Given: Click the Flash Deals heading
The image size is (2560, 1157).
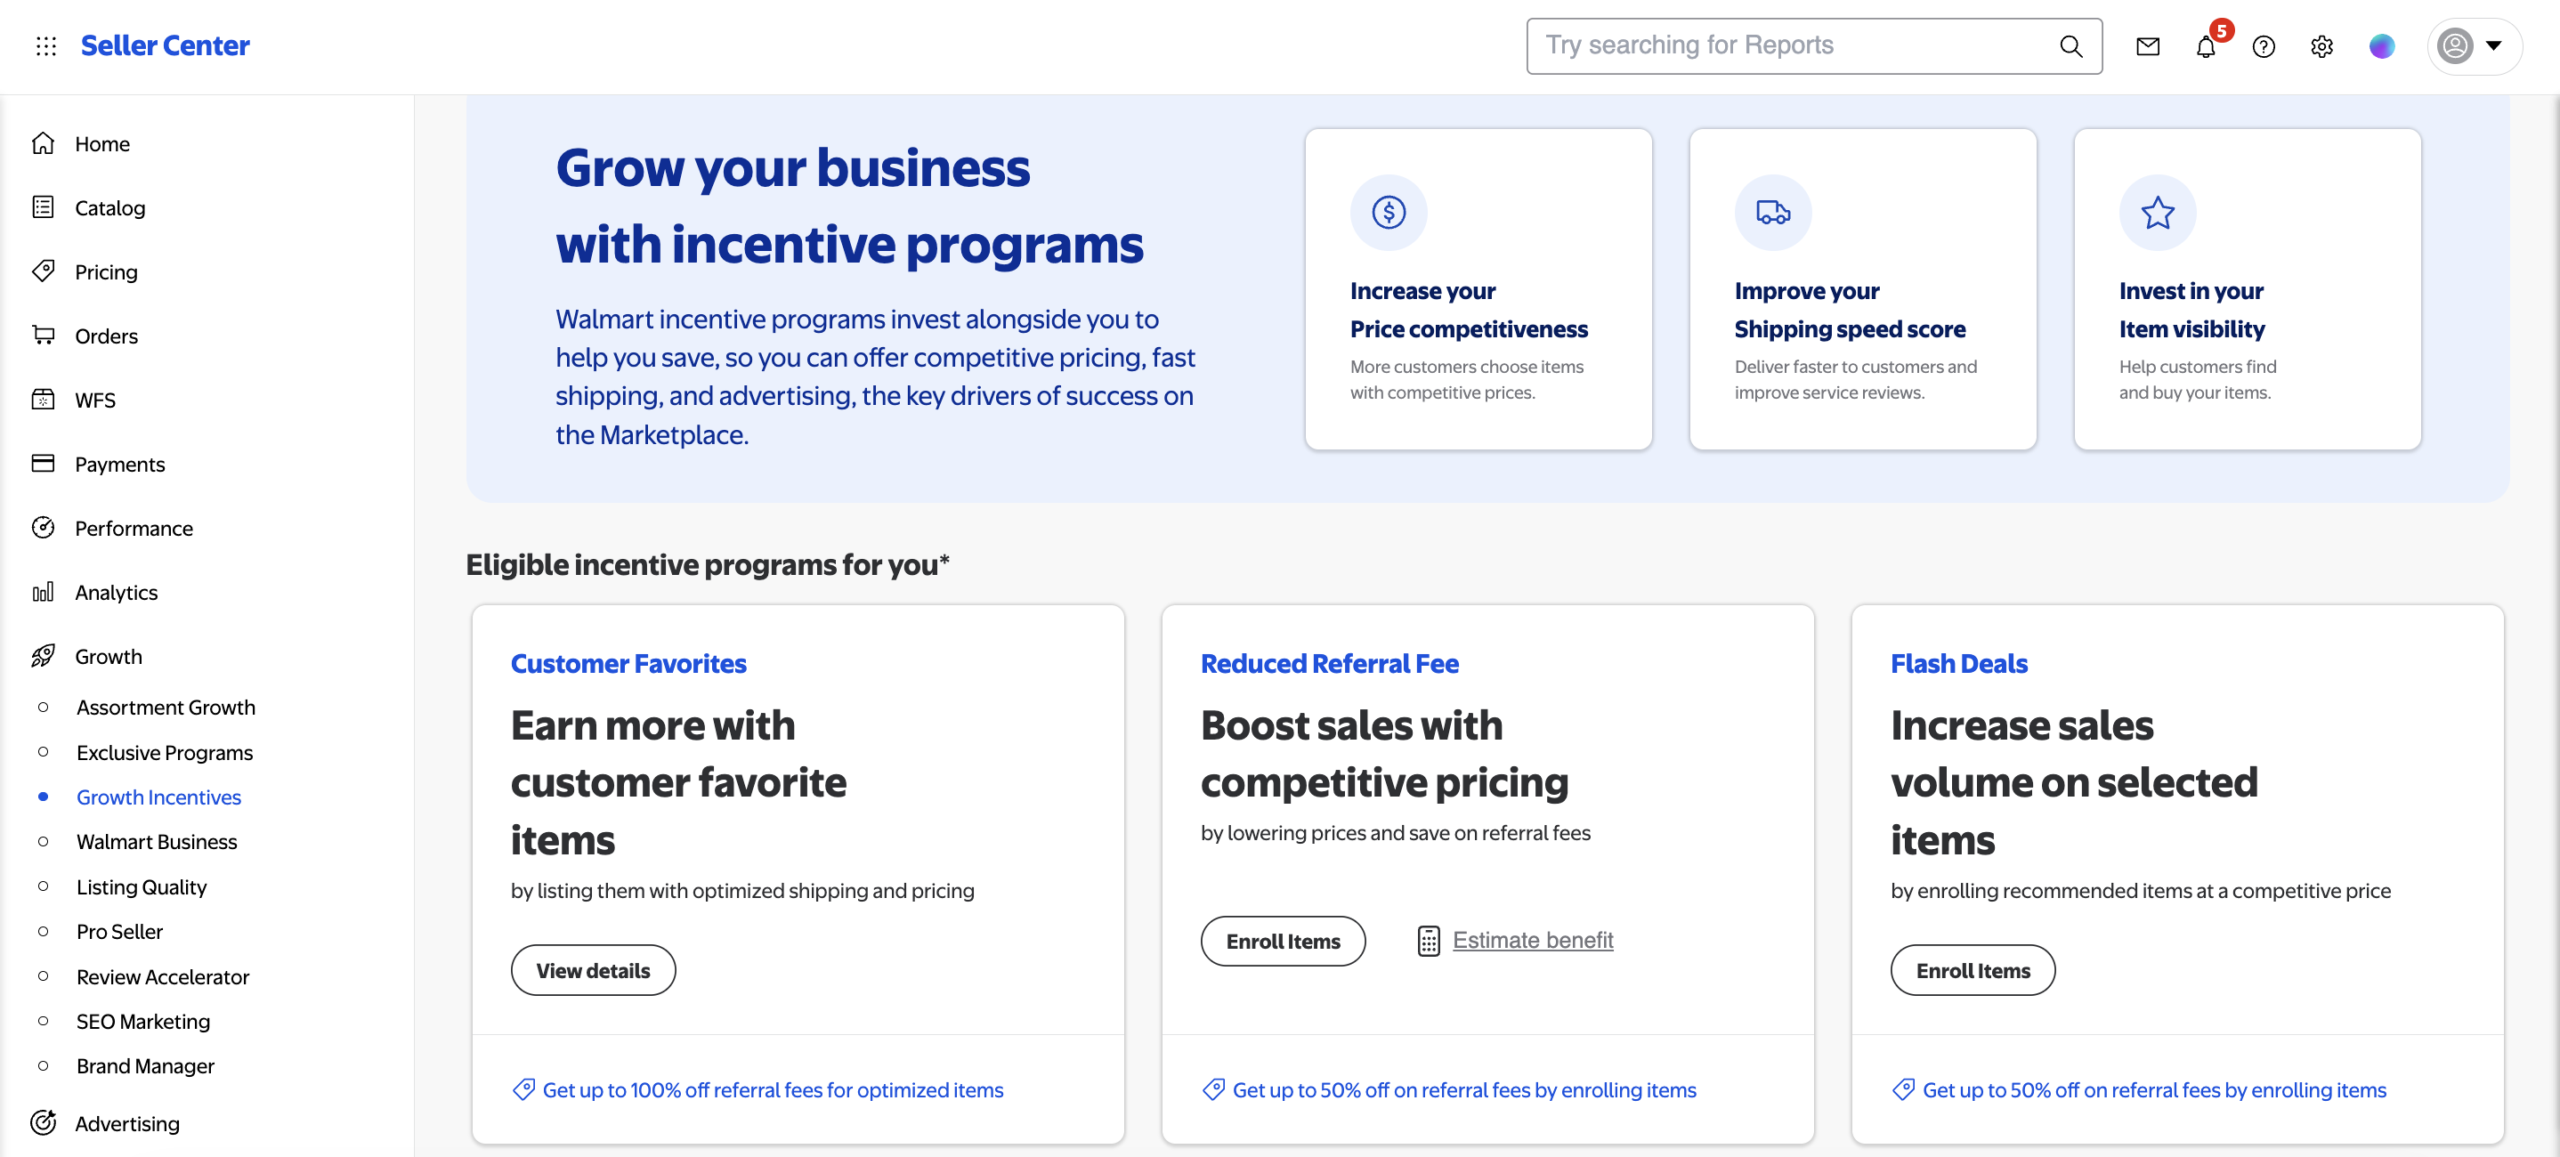Looking at the screenshot, I should coord(1959,664).
